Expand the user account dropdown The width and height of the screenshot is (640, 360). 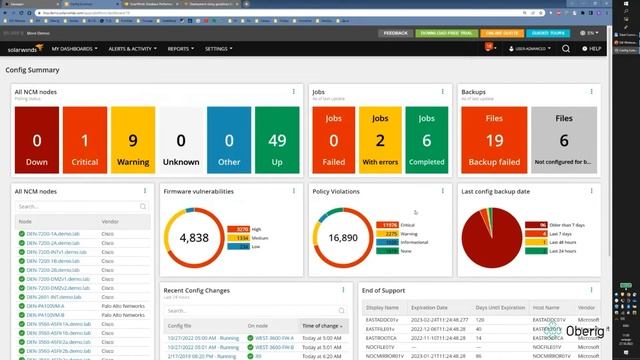(x=530, y=49)
